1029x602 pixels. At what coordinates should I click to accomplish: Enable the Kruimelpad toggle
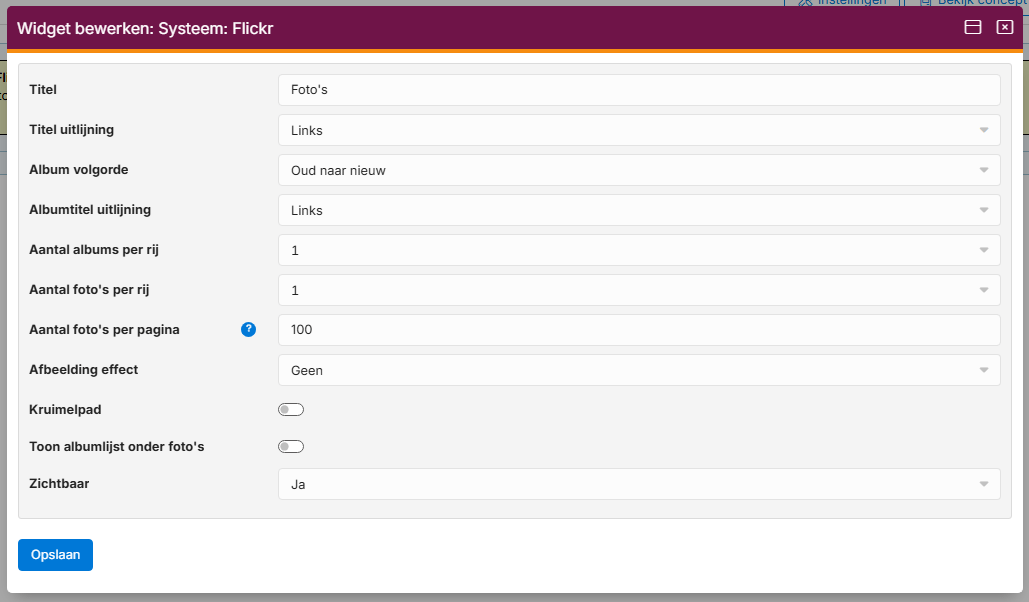click(x=290, y=410)
